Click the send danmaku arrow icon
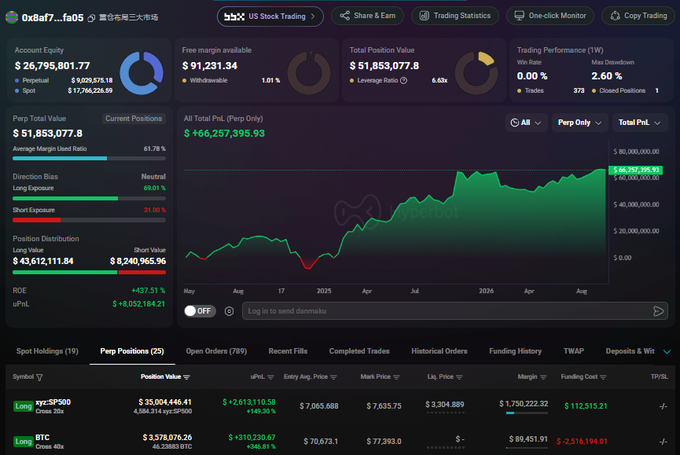680x455 pixels. [x=658, y=311]
